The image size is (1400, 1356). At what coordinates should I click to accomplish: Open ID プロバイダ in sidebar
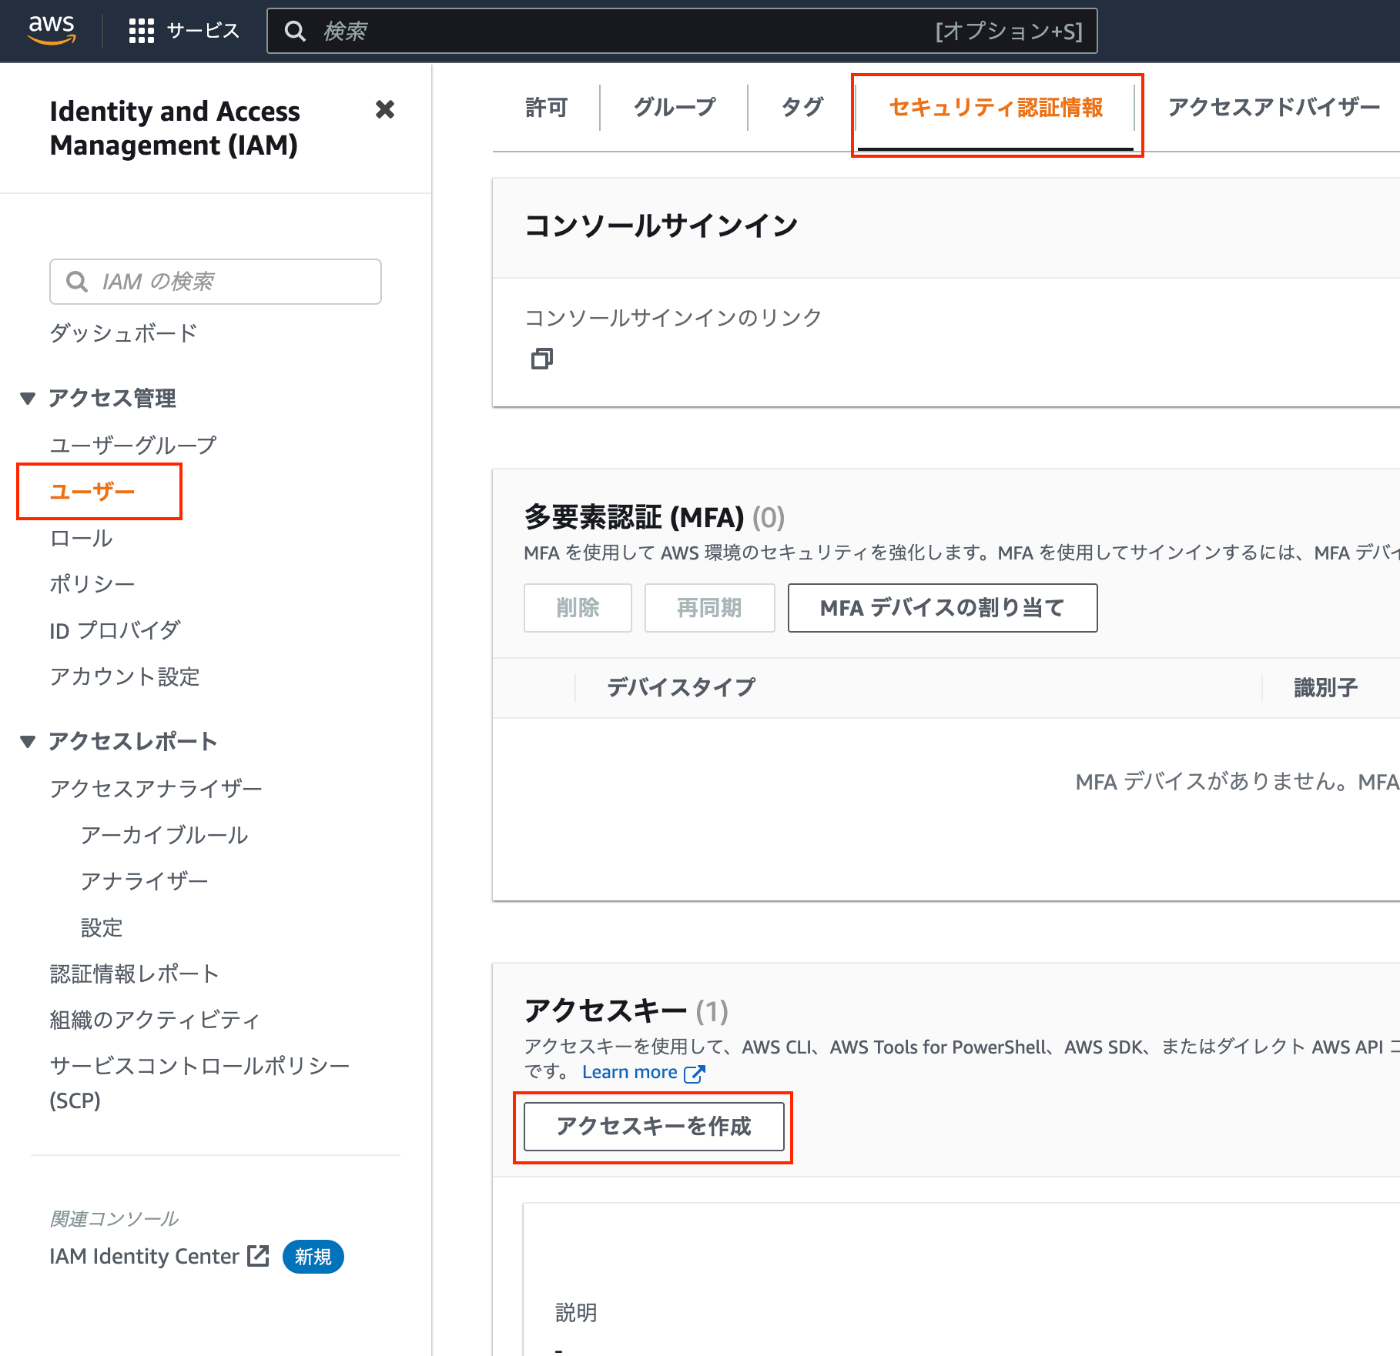point(115,631)
